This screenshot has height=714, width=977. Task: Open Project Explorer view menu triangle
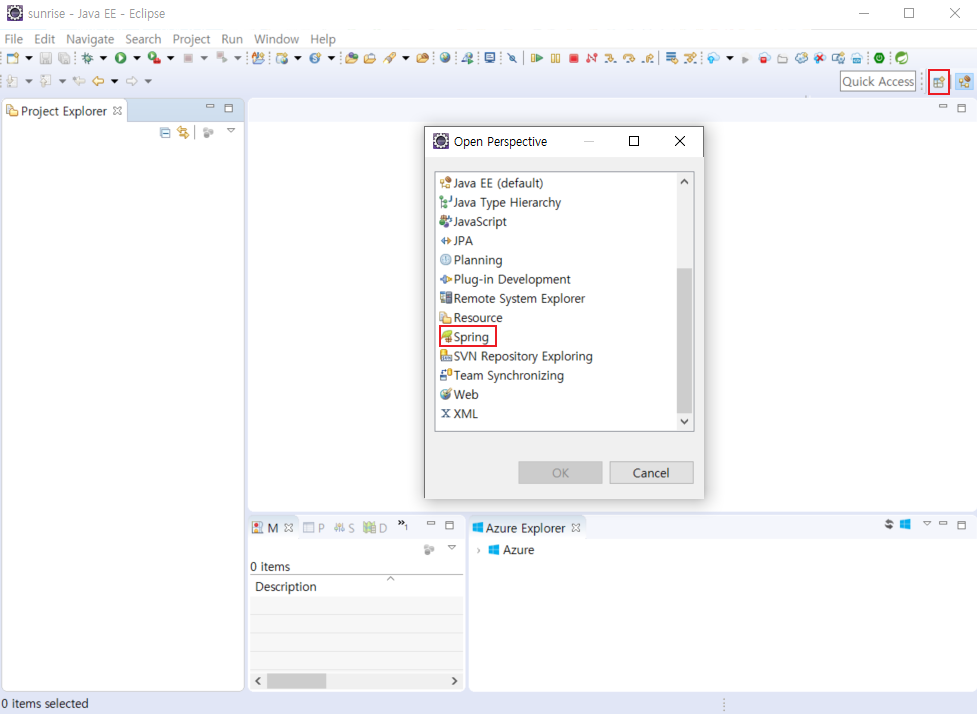[x=231, y=131]
